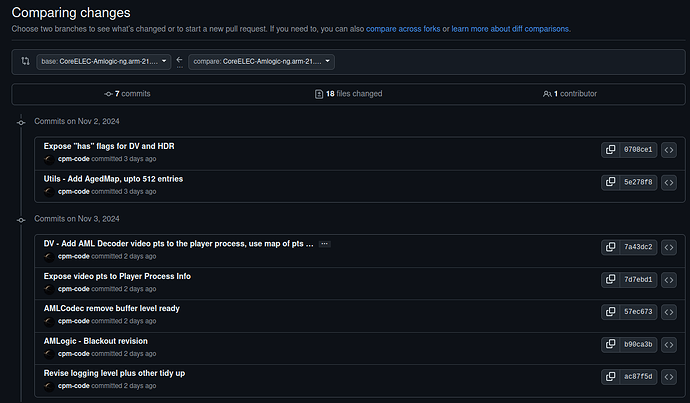The width and height of the screenshot is (690, 403).
Task: Open commit "AMLogic - Blackout revision"
Action: point(96,341)
